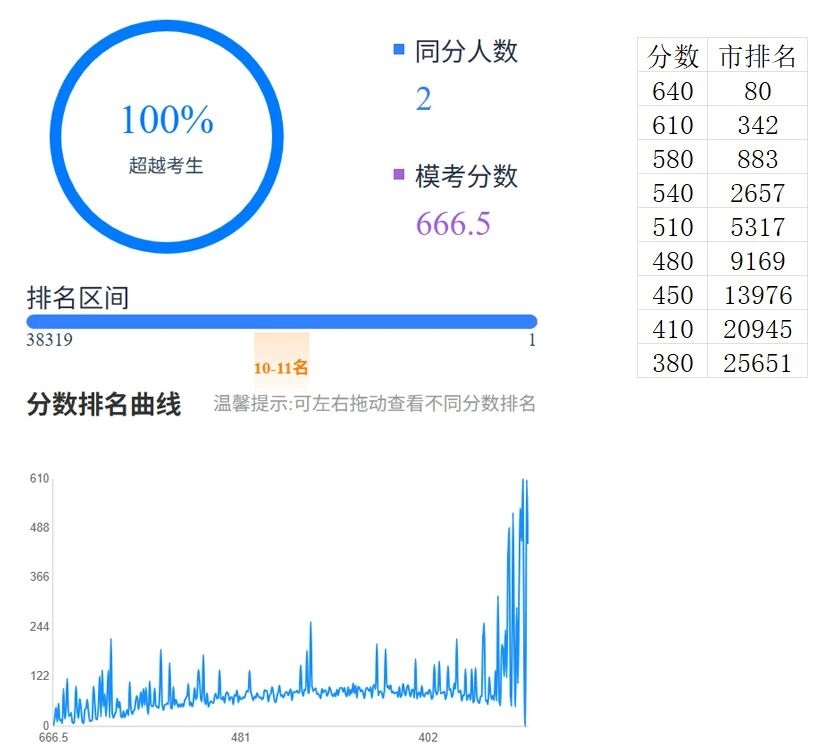The image size is (832, 756).
Task: Click the blue 排名区间 progress bar
Action: coord(281,321)
